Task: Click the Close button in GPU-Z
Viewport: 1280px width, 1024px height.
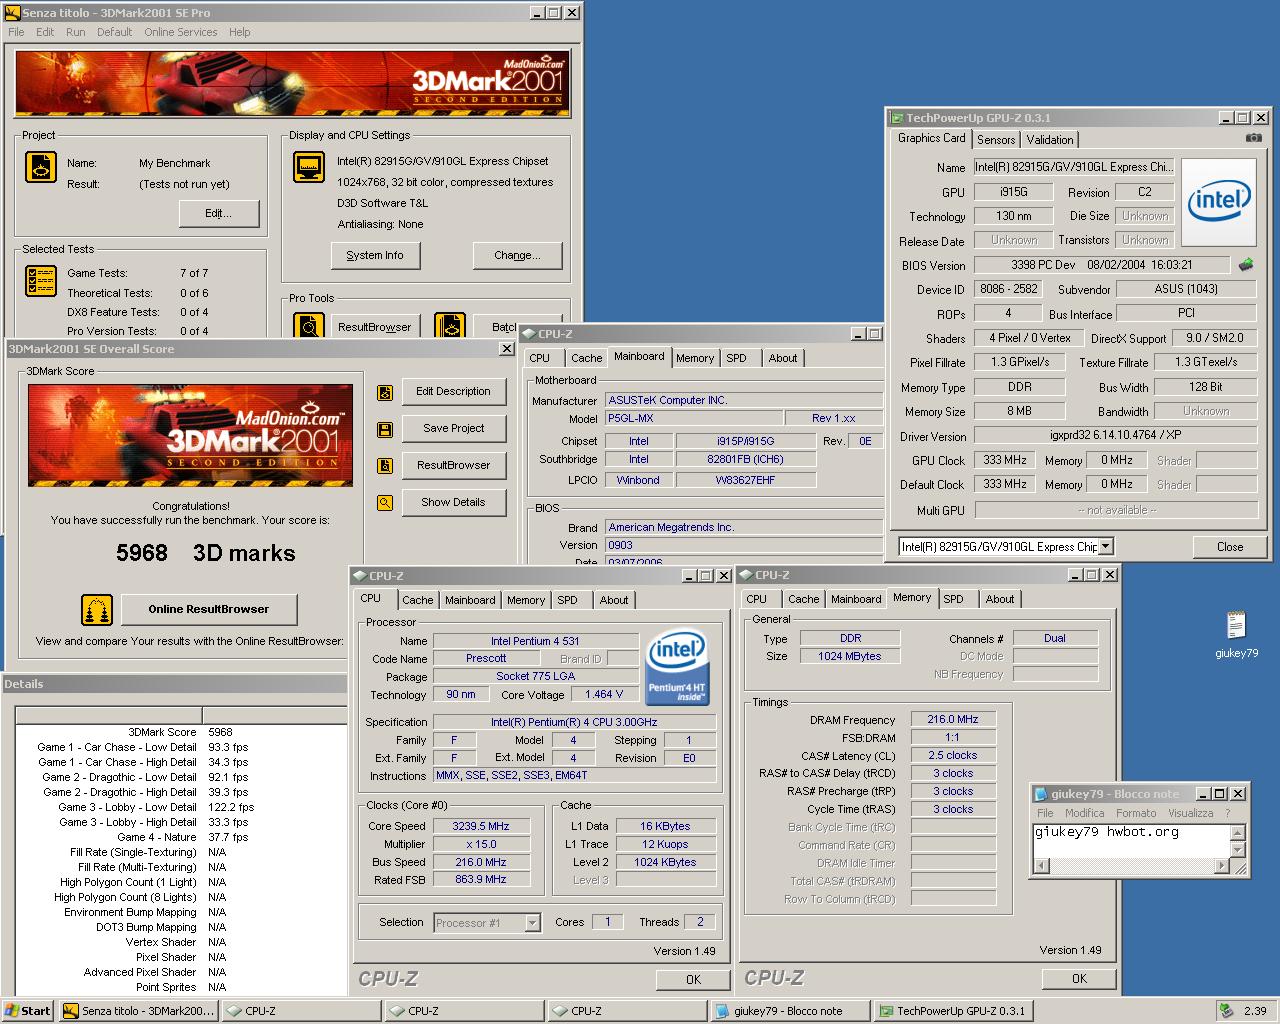Action: (x=1230, y=547)
